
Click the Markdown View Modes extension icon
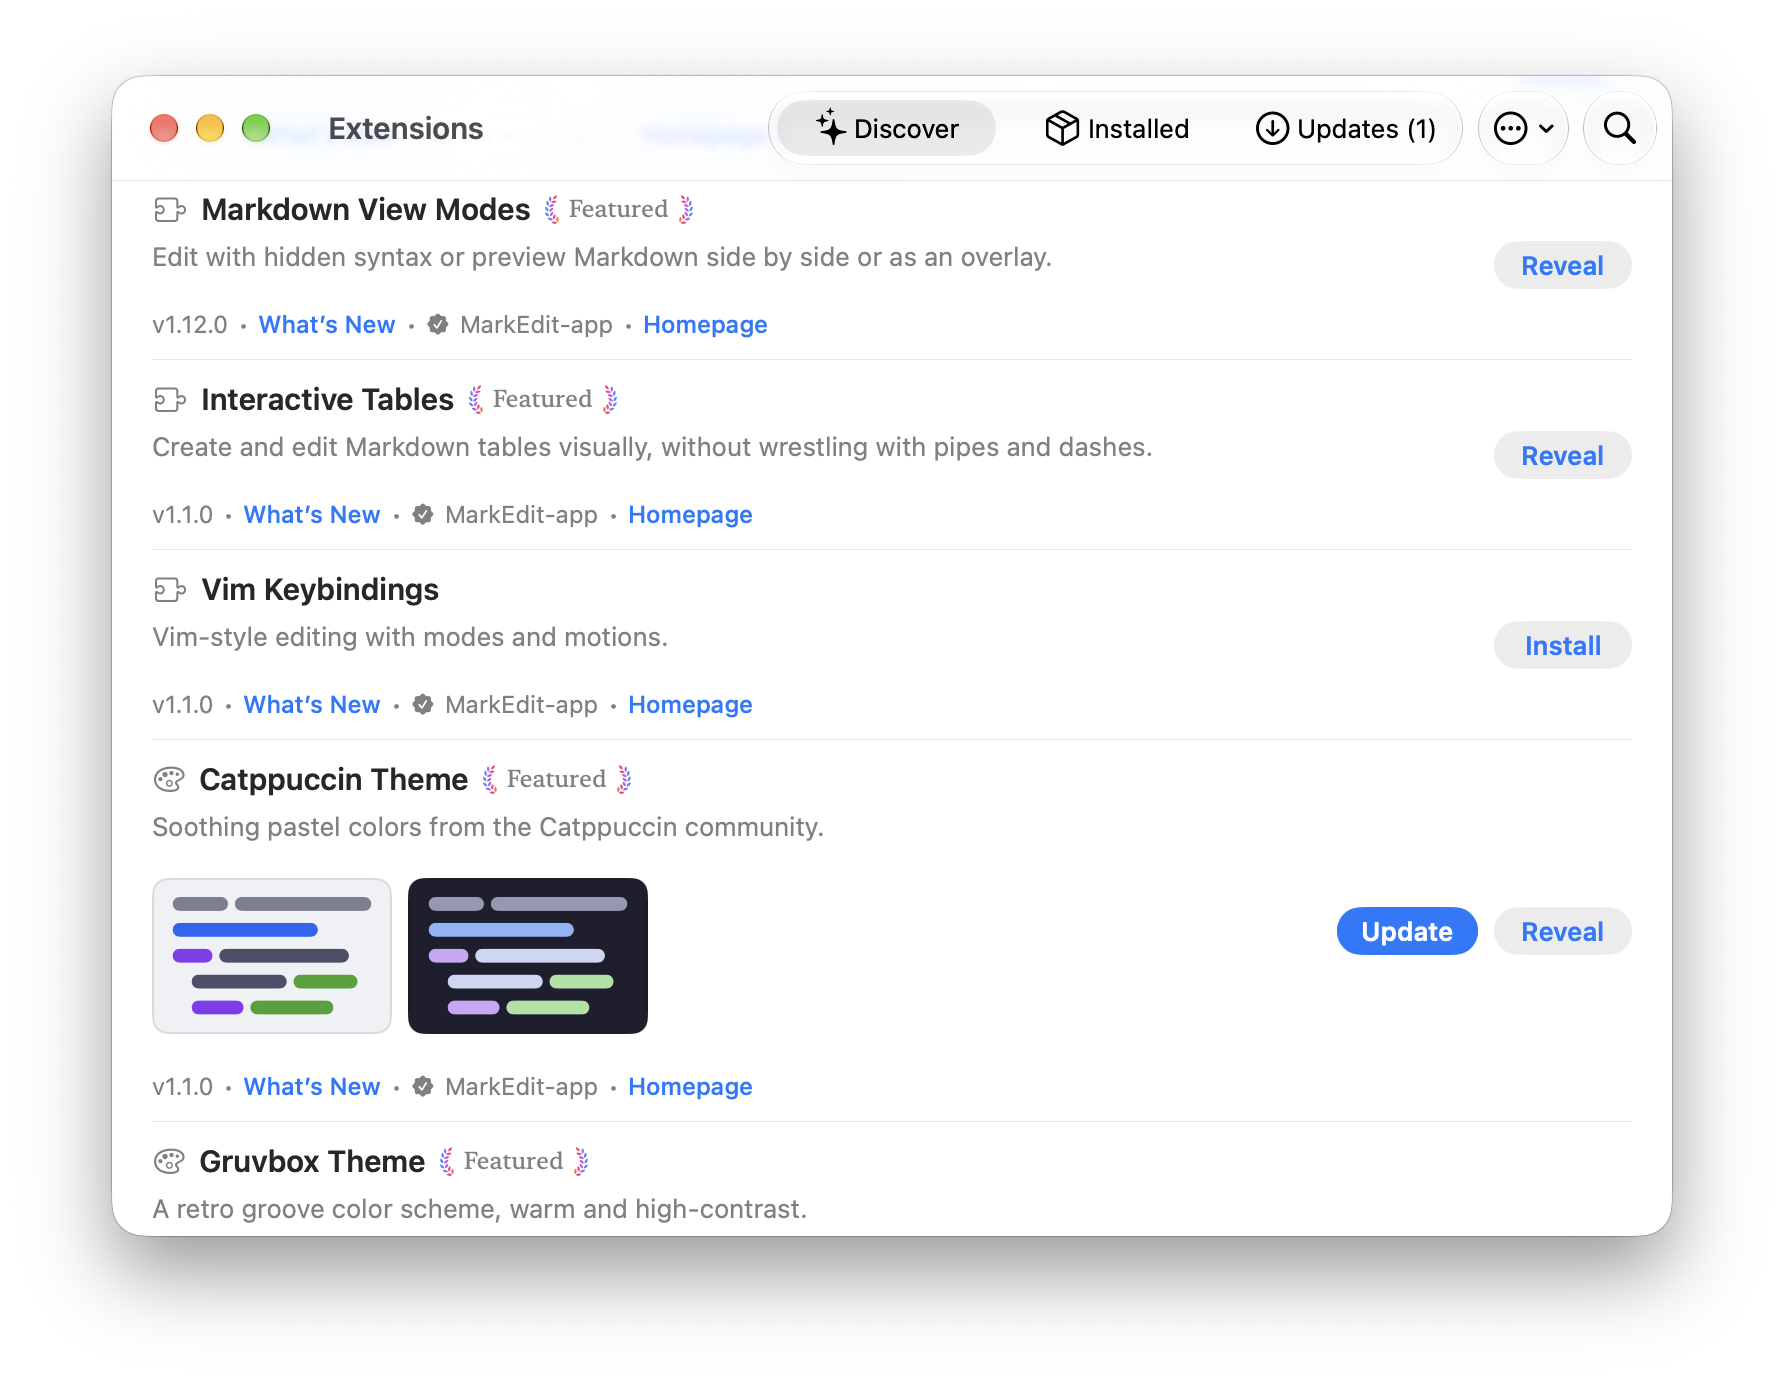tap(170, 210)
